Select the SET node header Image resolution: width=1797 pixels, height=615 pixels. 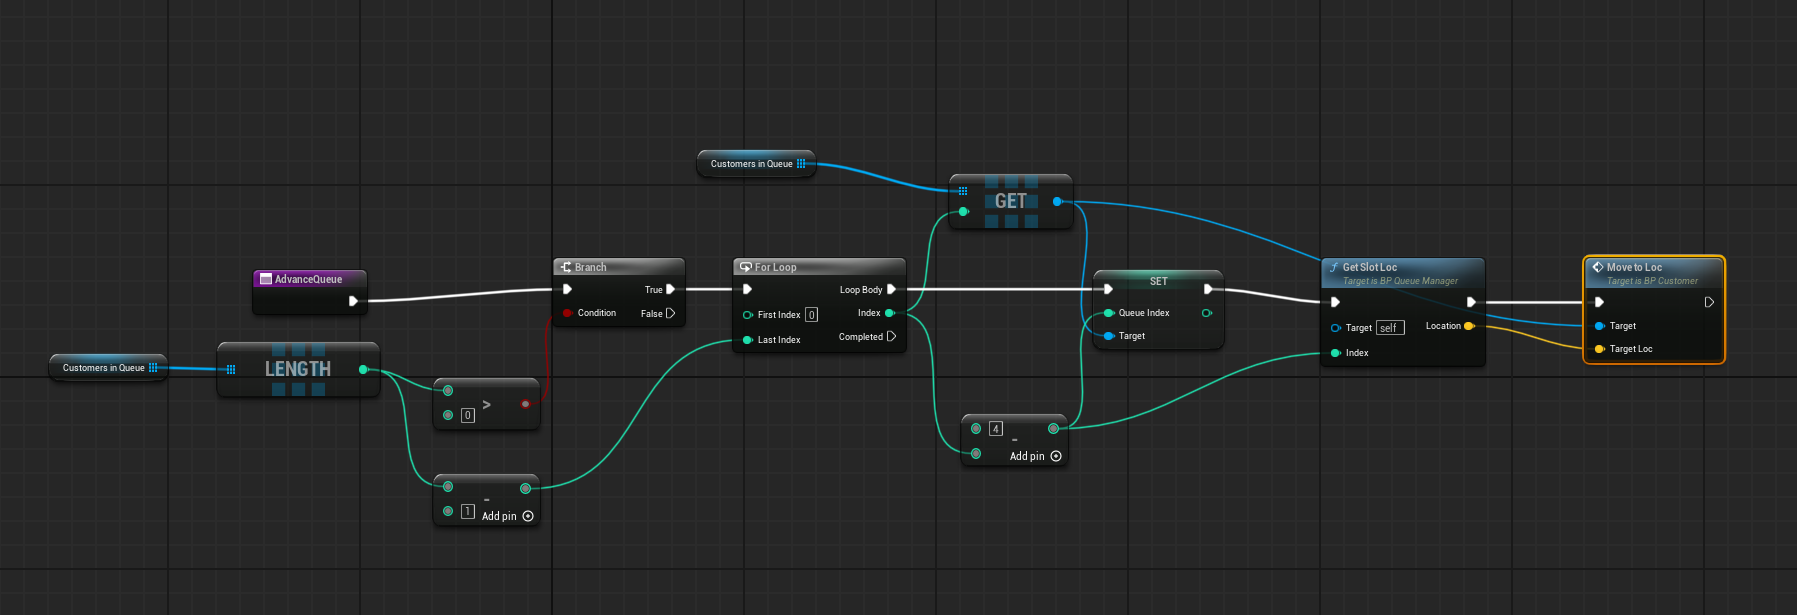(x=1158, y=281)
